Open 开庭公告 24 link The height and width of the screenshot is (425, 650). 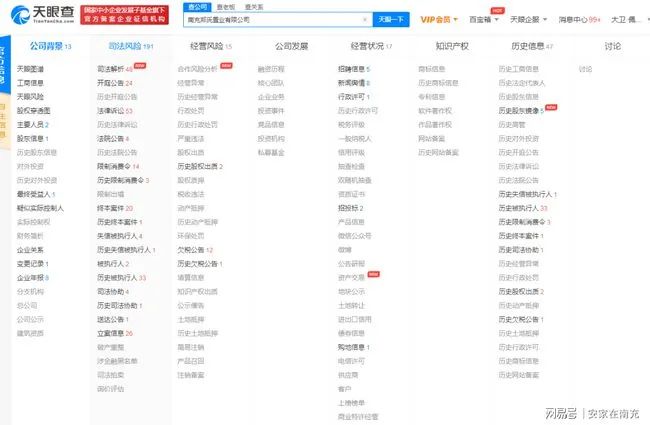(115, 83)
